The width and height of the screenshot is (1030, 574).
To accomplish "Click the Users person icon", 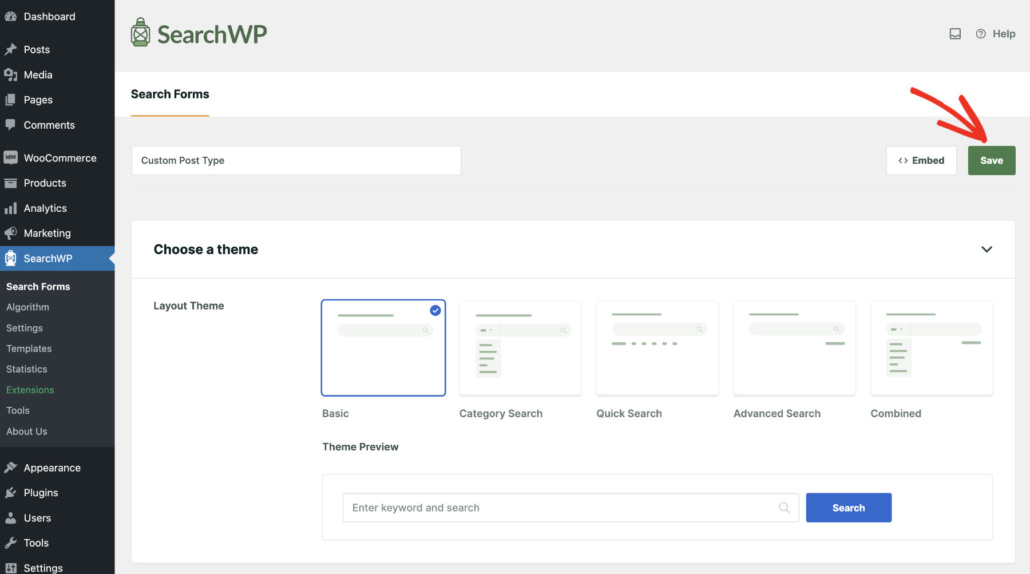I will pyautogui.click(x=11, y=518).
